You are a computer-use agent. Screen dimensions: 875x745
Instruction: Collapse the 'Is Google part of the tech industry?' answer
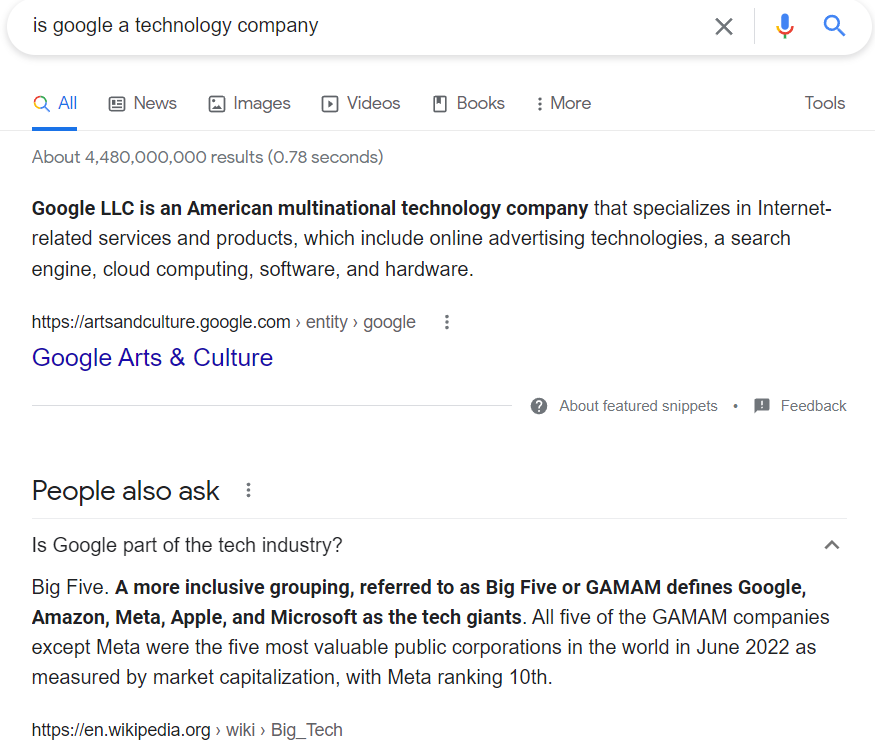click(x=831, y=545)
